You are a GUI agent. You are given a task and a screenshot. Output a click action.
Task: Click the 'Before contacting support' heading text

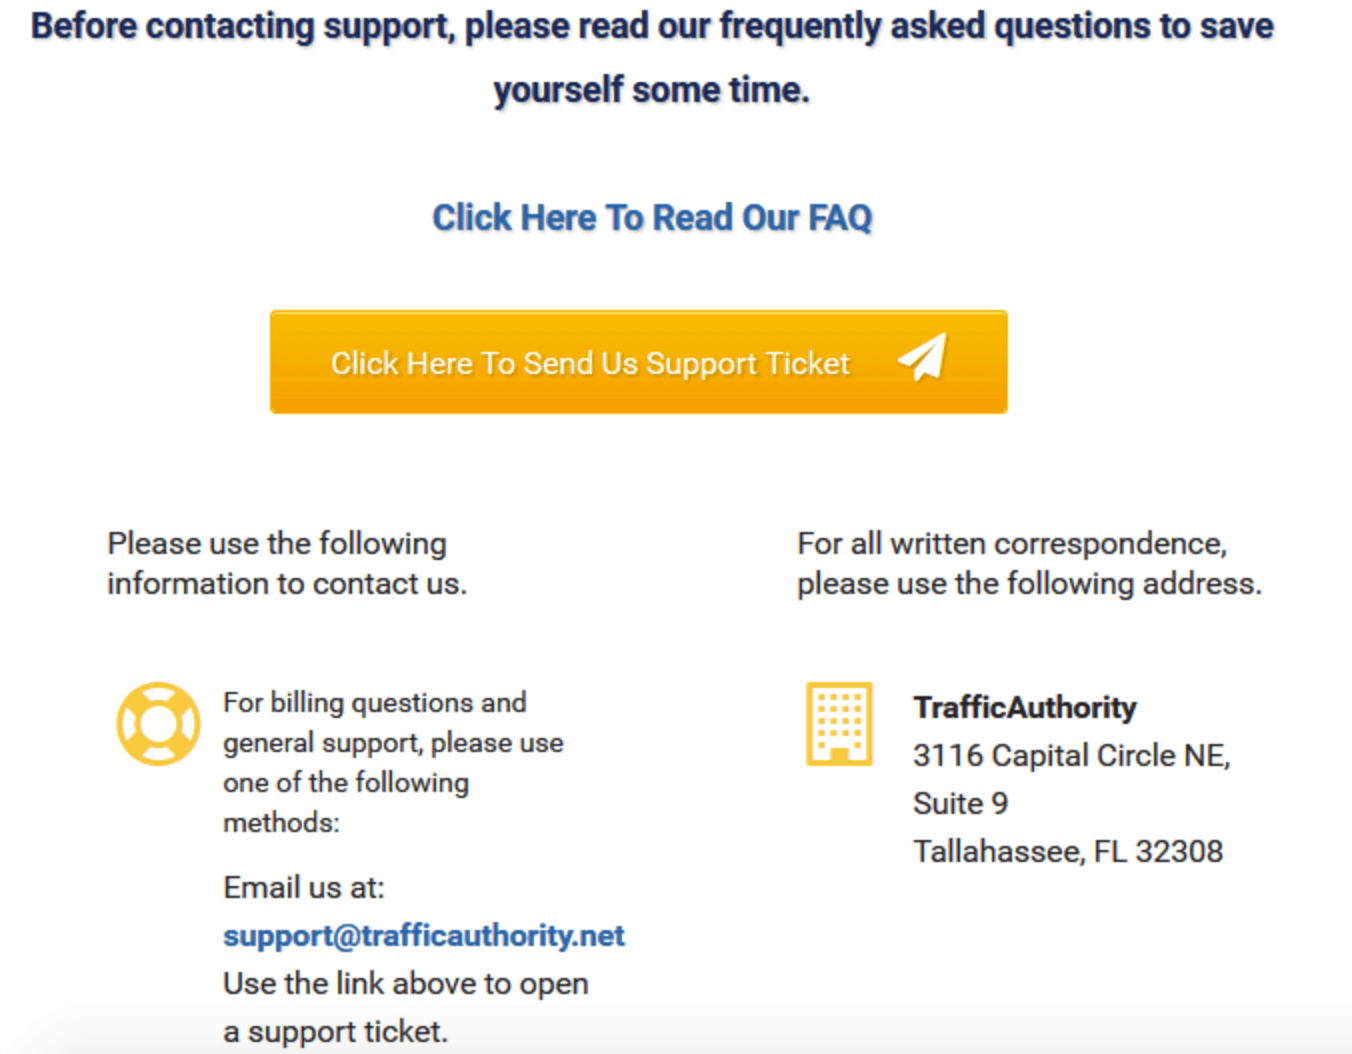(x=652, y=25)
